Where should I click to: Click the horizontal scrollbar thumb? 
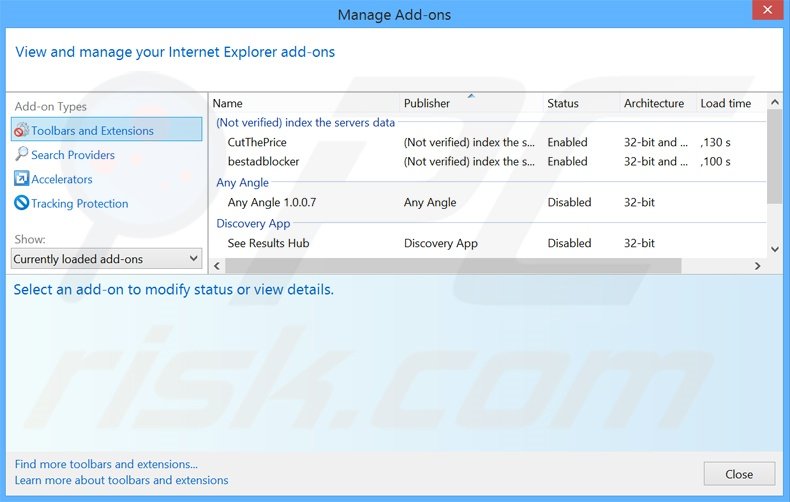click(x=453, y=266)
